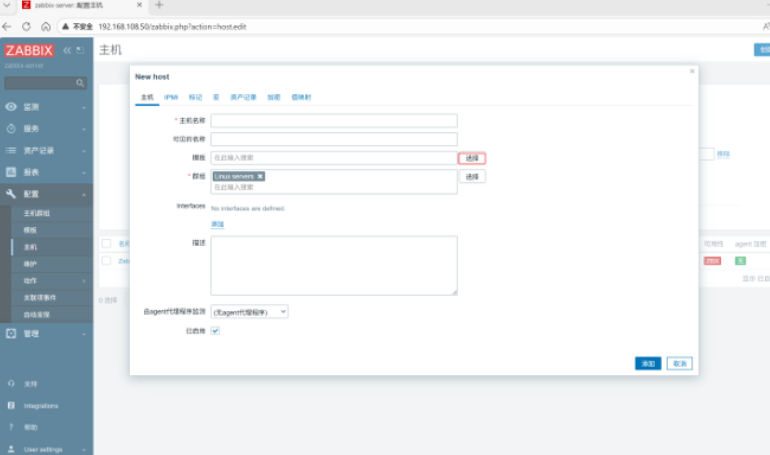Click the wrench icon for 配置
This screenshot has width=770, height=455.
pos(11,194)
